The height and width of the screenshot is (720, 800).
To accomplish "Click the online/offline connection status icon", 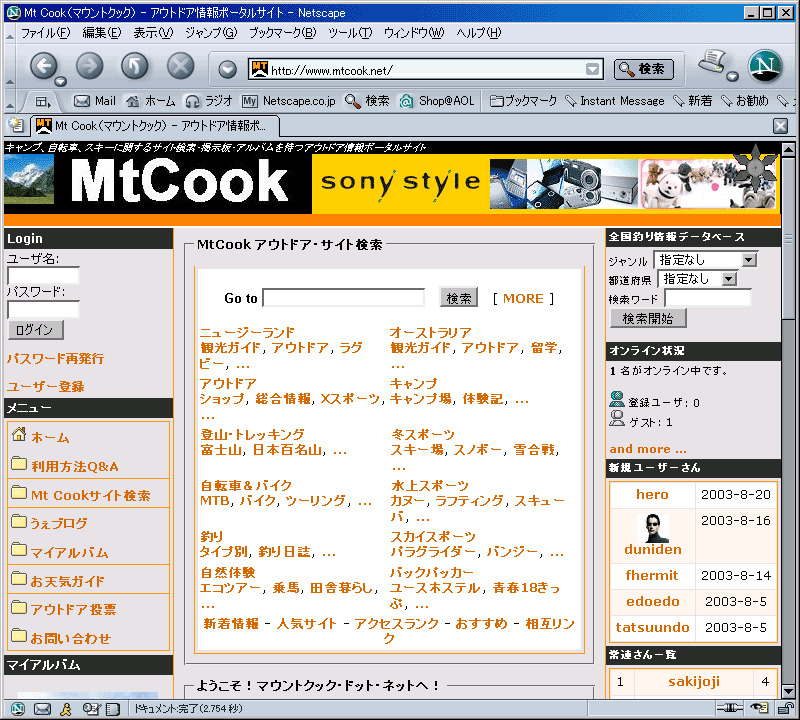I will 730,708.
